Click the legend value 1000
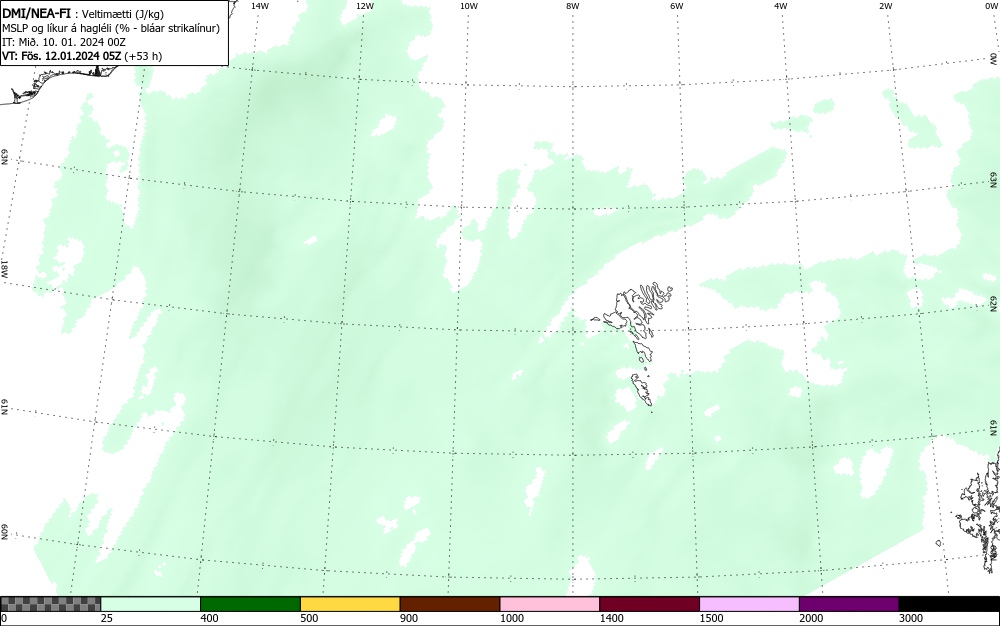Image resolution: width=1000 pixels, height=626 pixels. (x=511, y=618)
